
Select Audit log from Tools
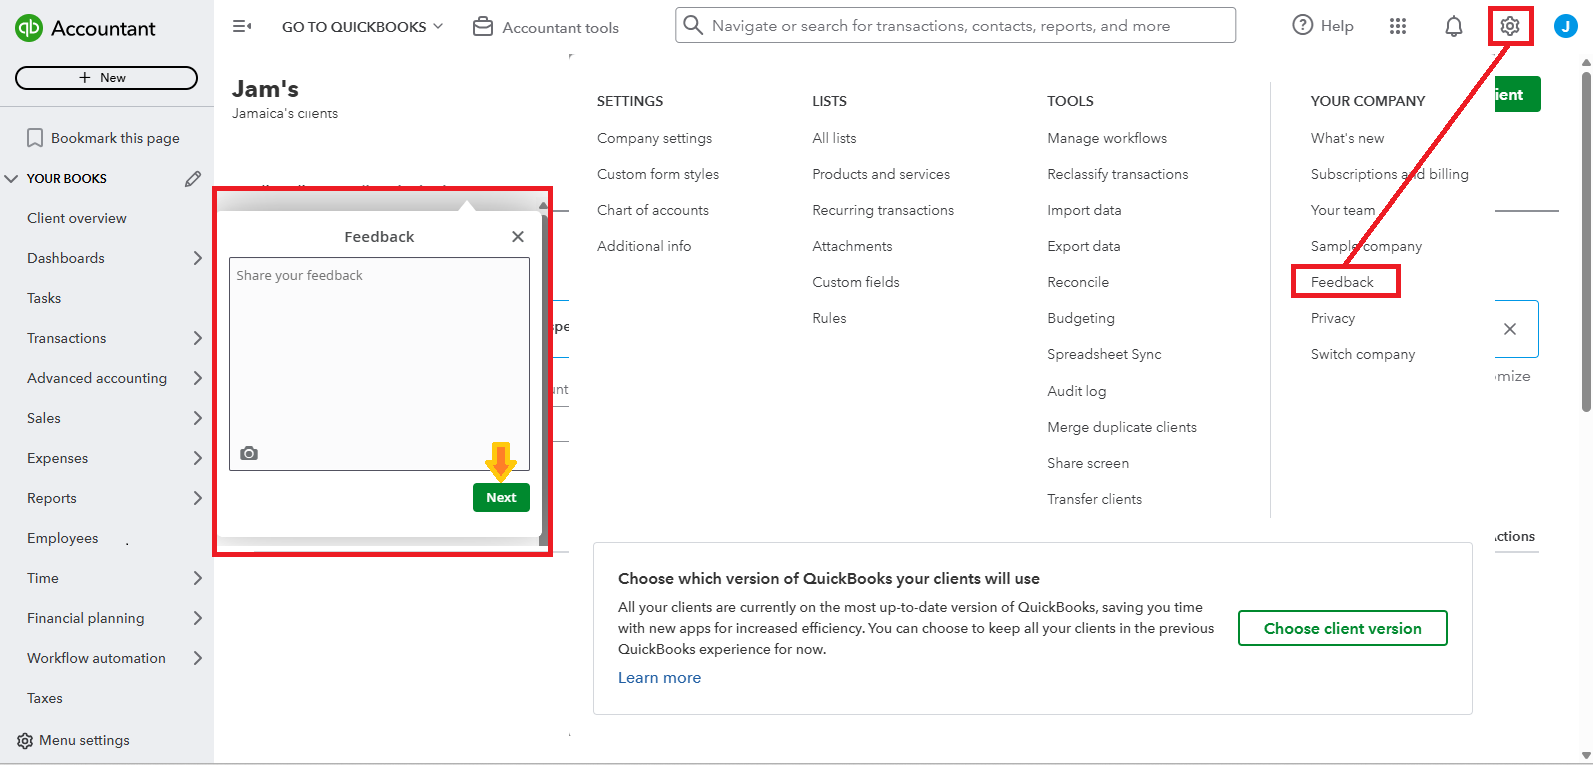(1076, 391)
